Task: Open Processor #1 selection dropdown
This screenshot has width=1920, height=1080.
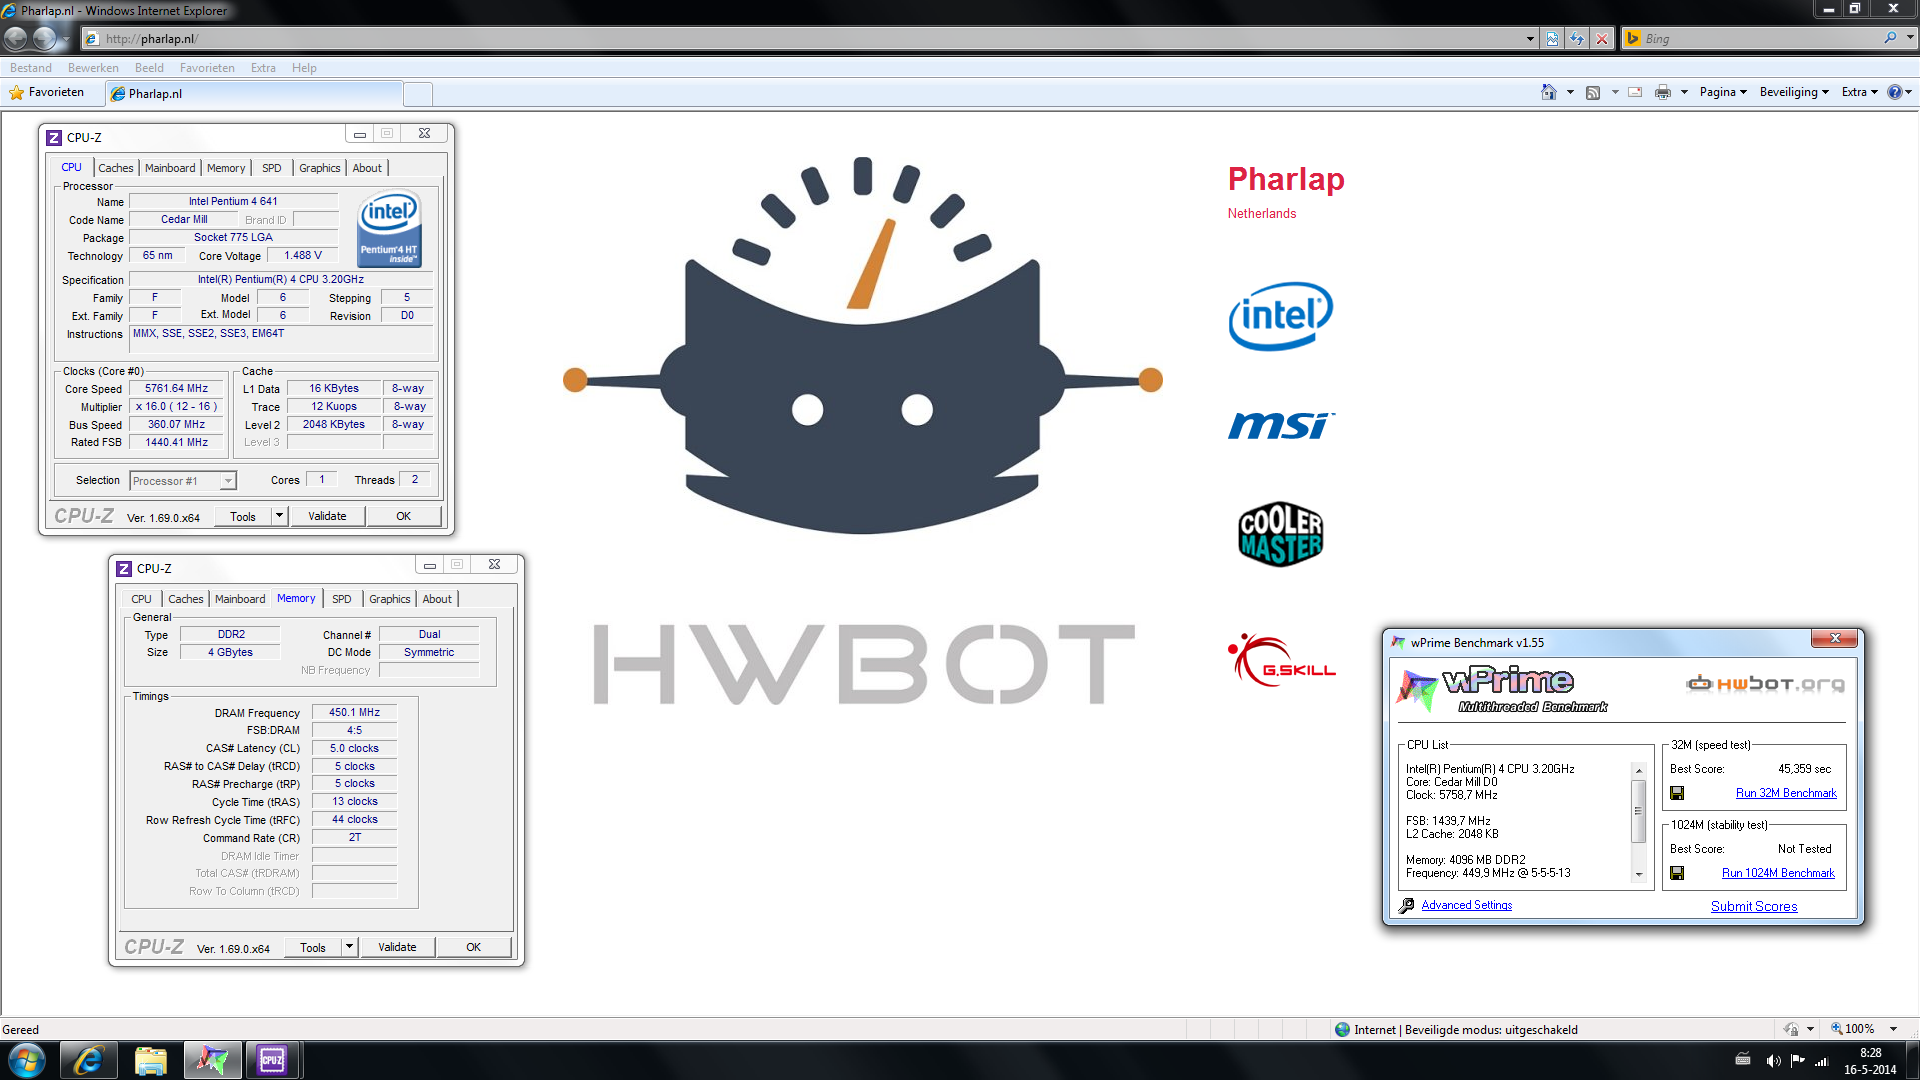Action: coord(228,481)
